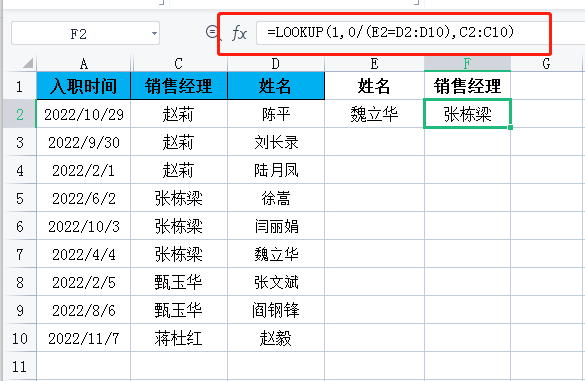Select row 9 header

pos(20,310)
